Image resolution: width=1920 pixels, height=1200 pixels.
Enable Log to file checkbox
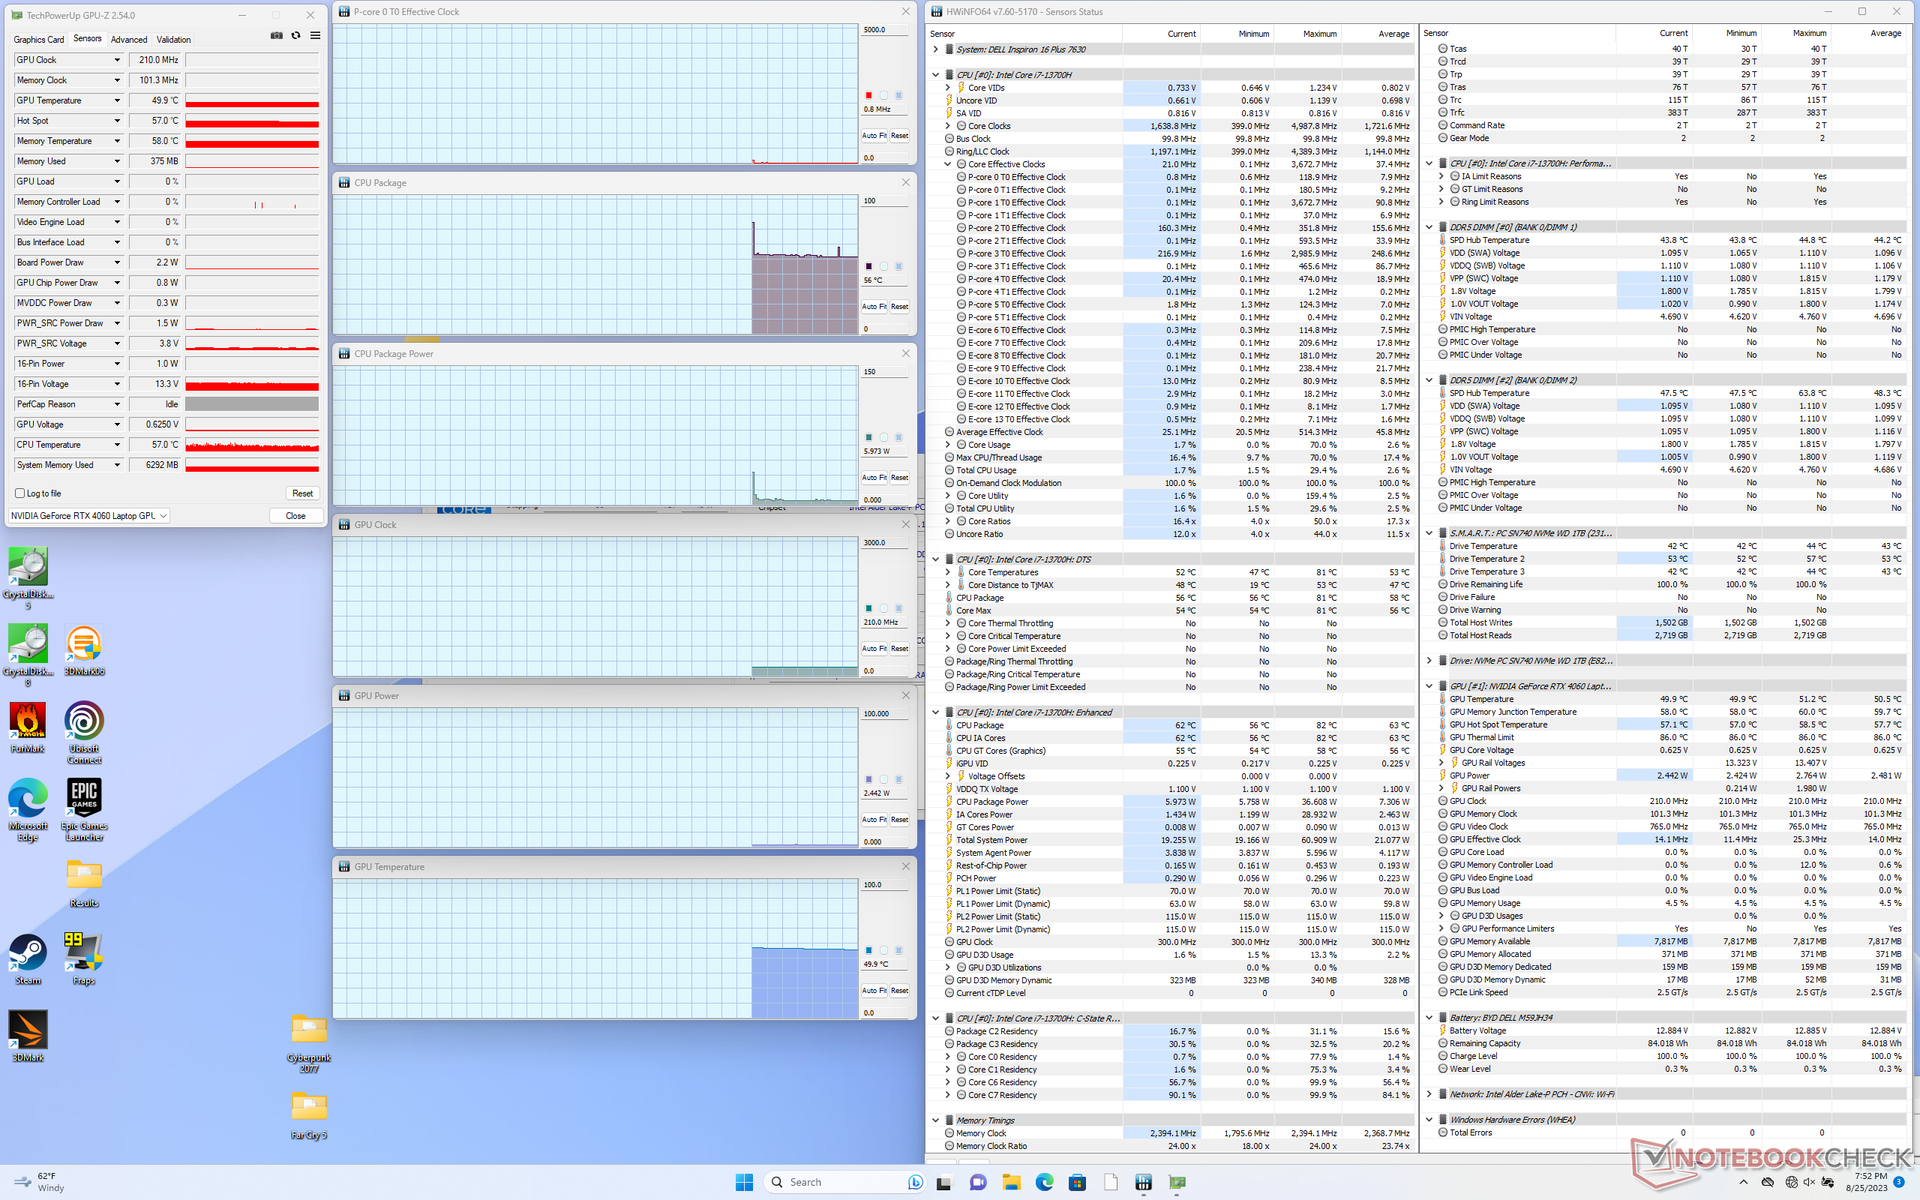tap(20, 493)
